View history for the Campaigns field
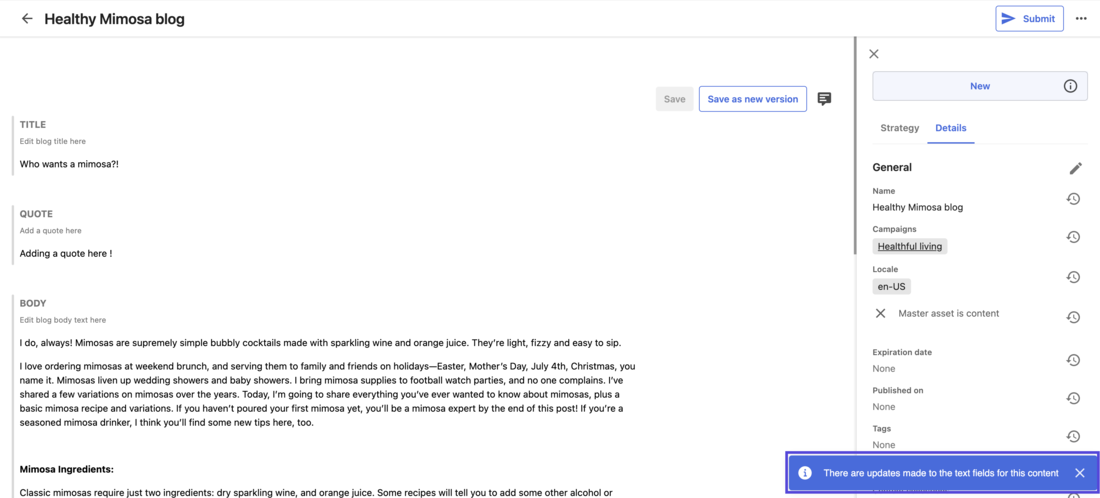 [1073, 237]
